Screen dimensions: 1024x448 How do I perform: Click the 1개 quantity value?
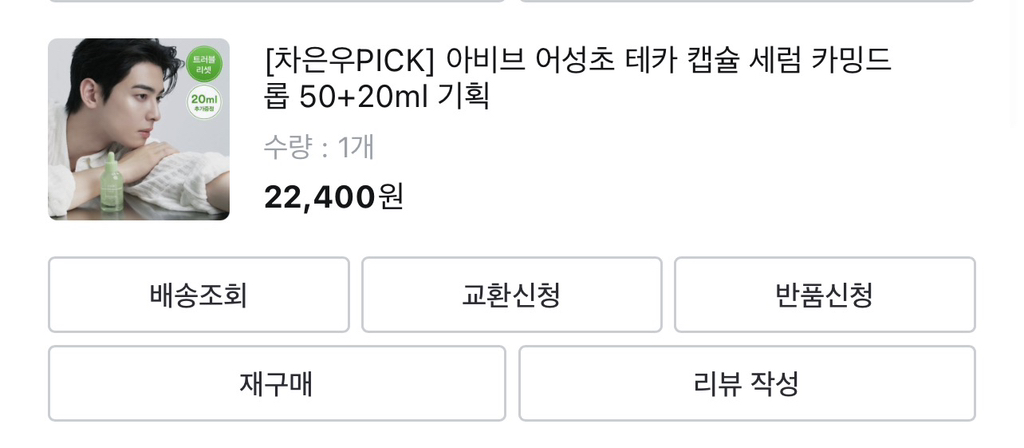(356, 148)
